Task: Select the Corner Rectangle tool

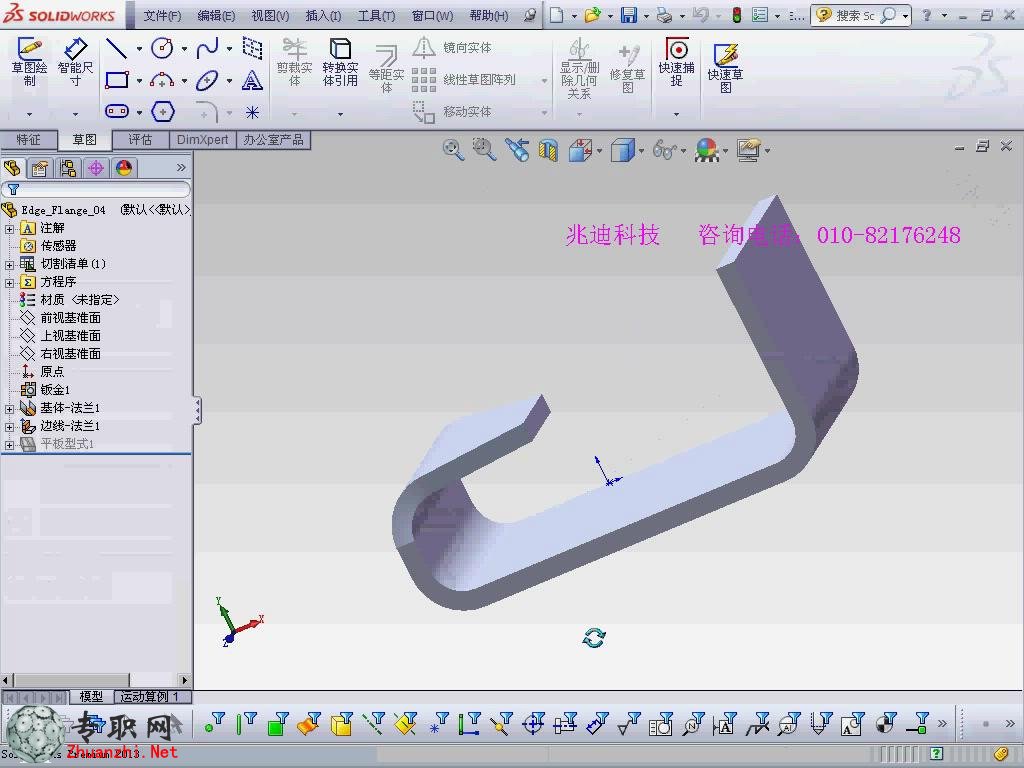Action: tap(117, 80)
